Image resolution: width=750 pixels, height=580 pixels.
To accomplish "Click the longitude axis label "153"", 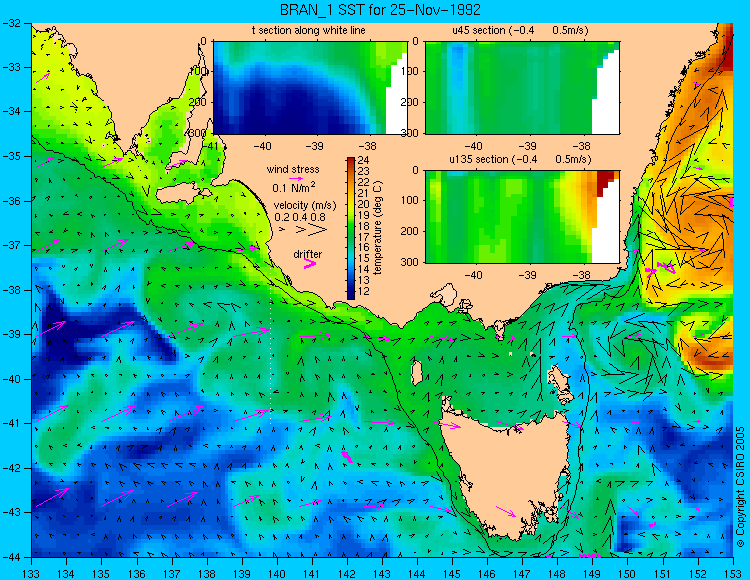I will [x=733, y=573].
